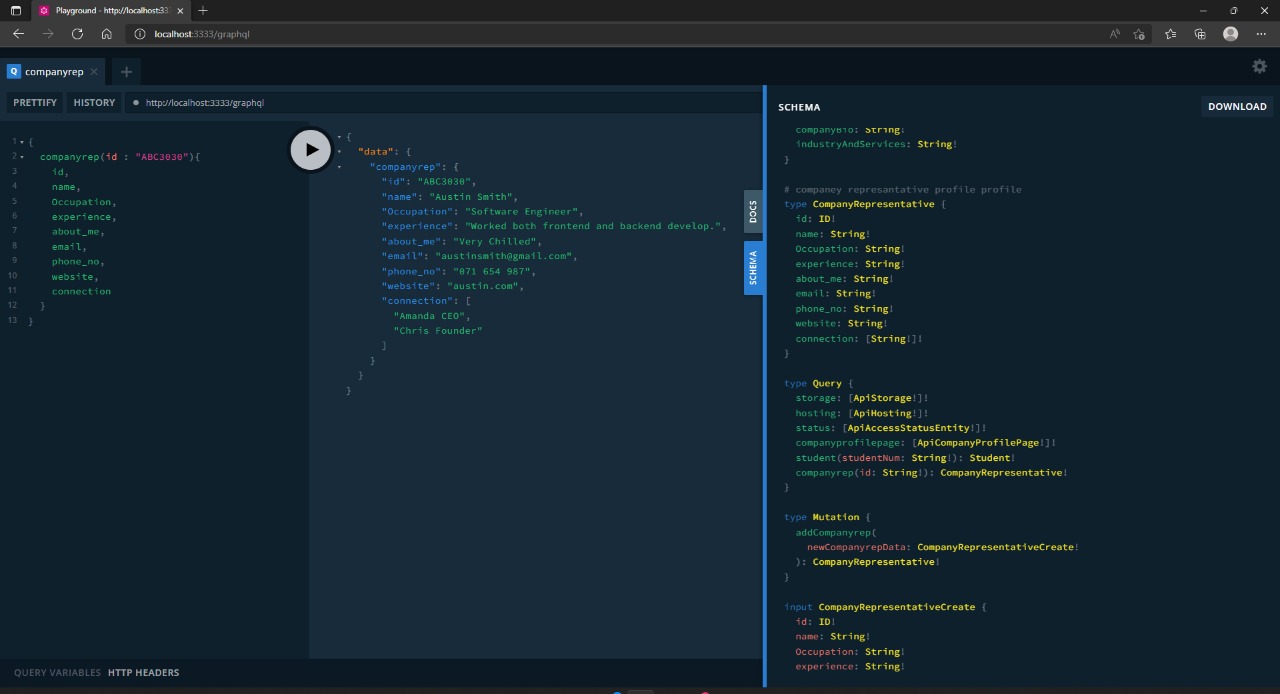Click the browser forward arrow
1280x694 pixels.
48,34
